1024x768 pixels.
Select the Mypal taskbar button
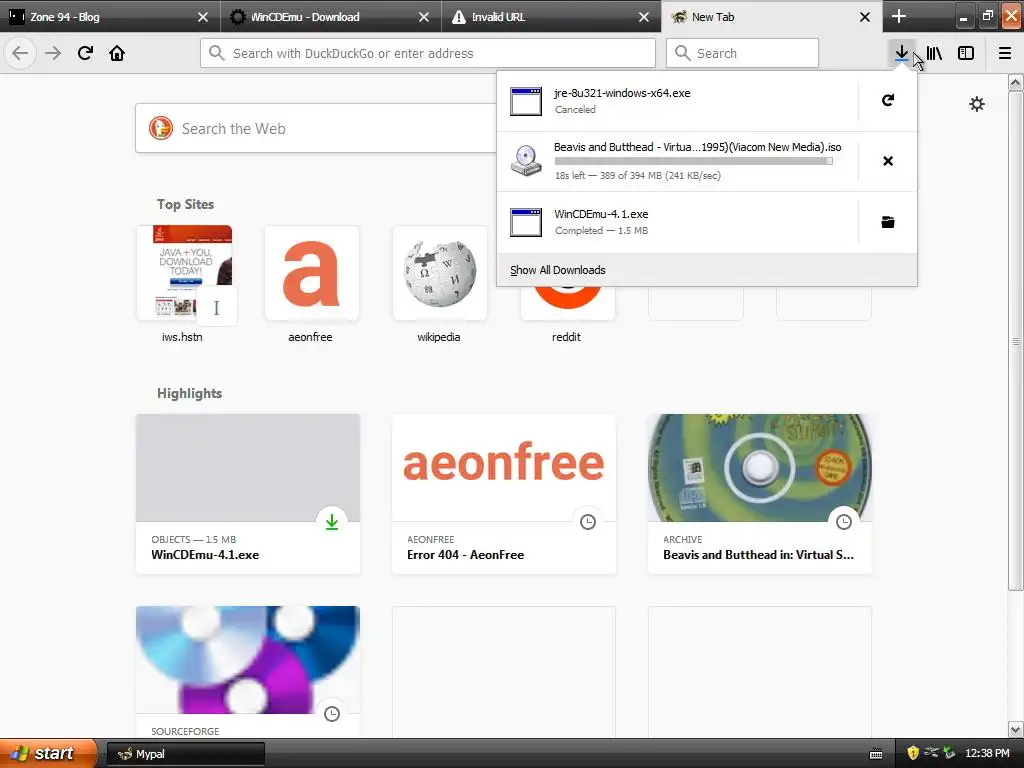[185, 754]
